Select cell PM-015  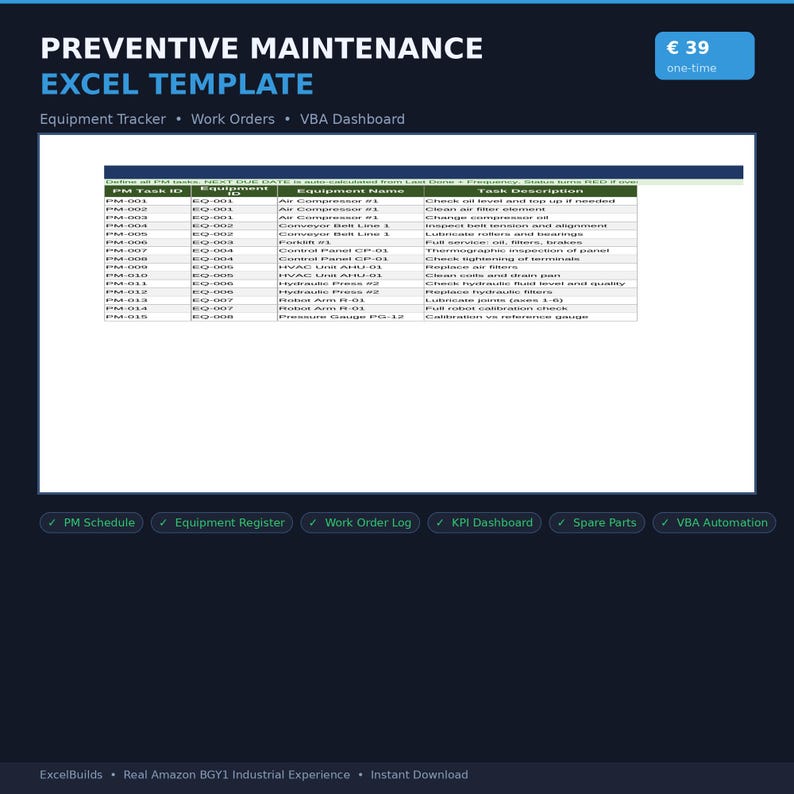pos(147,316)
